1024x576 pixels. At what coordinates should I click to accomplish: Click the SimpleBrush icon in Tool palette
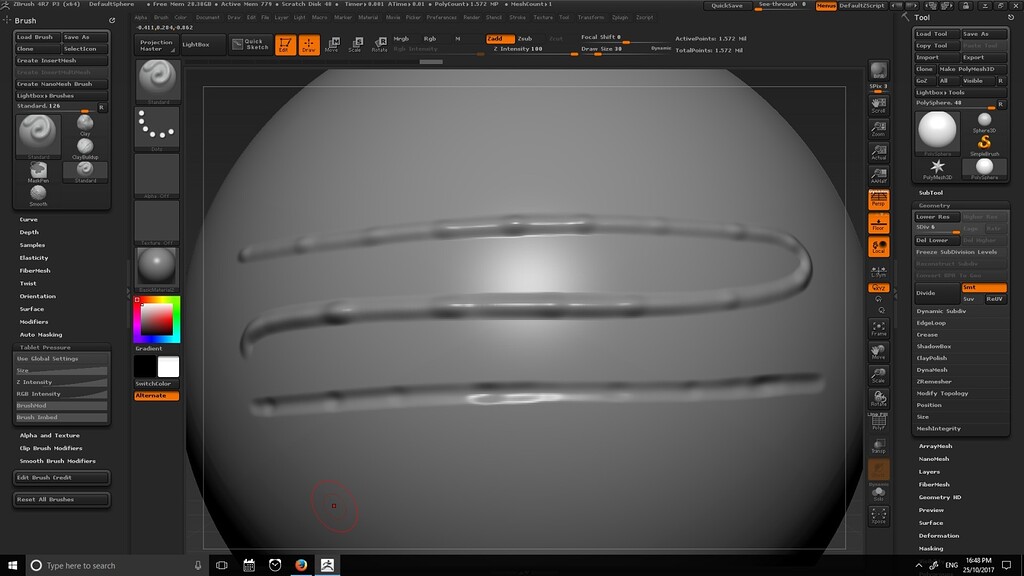(x=984, y=142)
